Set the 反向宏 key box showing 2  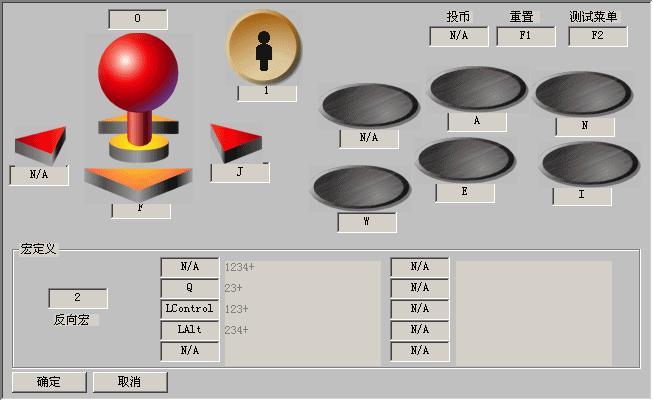click(x=78, y=298)
